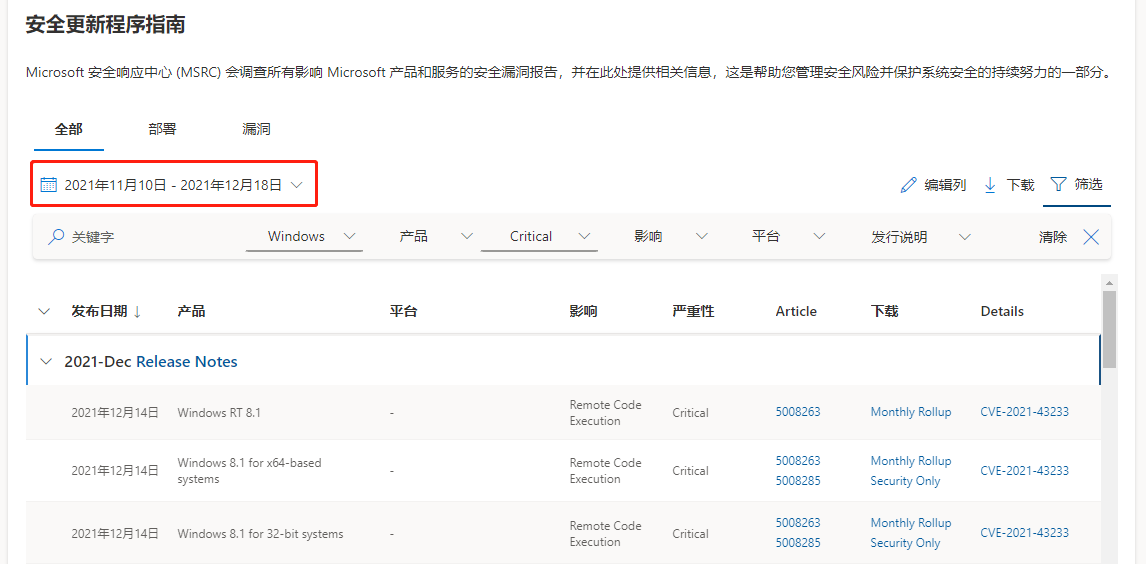Click the magnifier icon in the keyword search
Image resolution: width=1146 pixels, height=564 pixels.
pos(56,237)
